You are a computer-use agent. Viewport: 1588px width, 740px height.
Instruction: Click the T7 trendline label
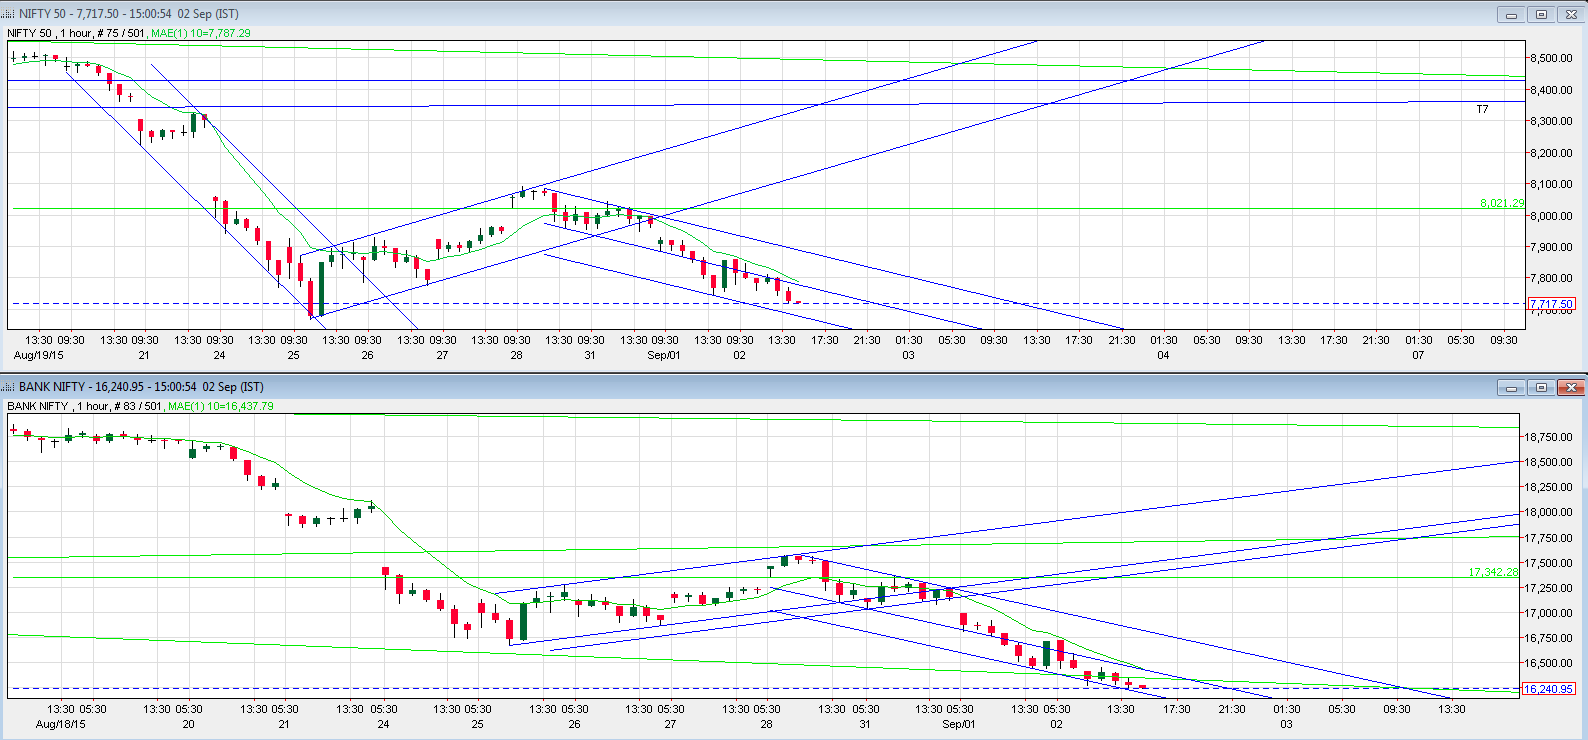click(x=1482, y=109)
